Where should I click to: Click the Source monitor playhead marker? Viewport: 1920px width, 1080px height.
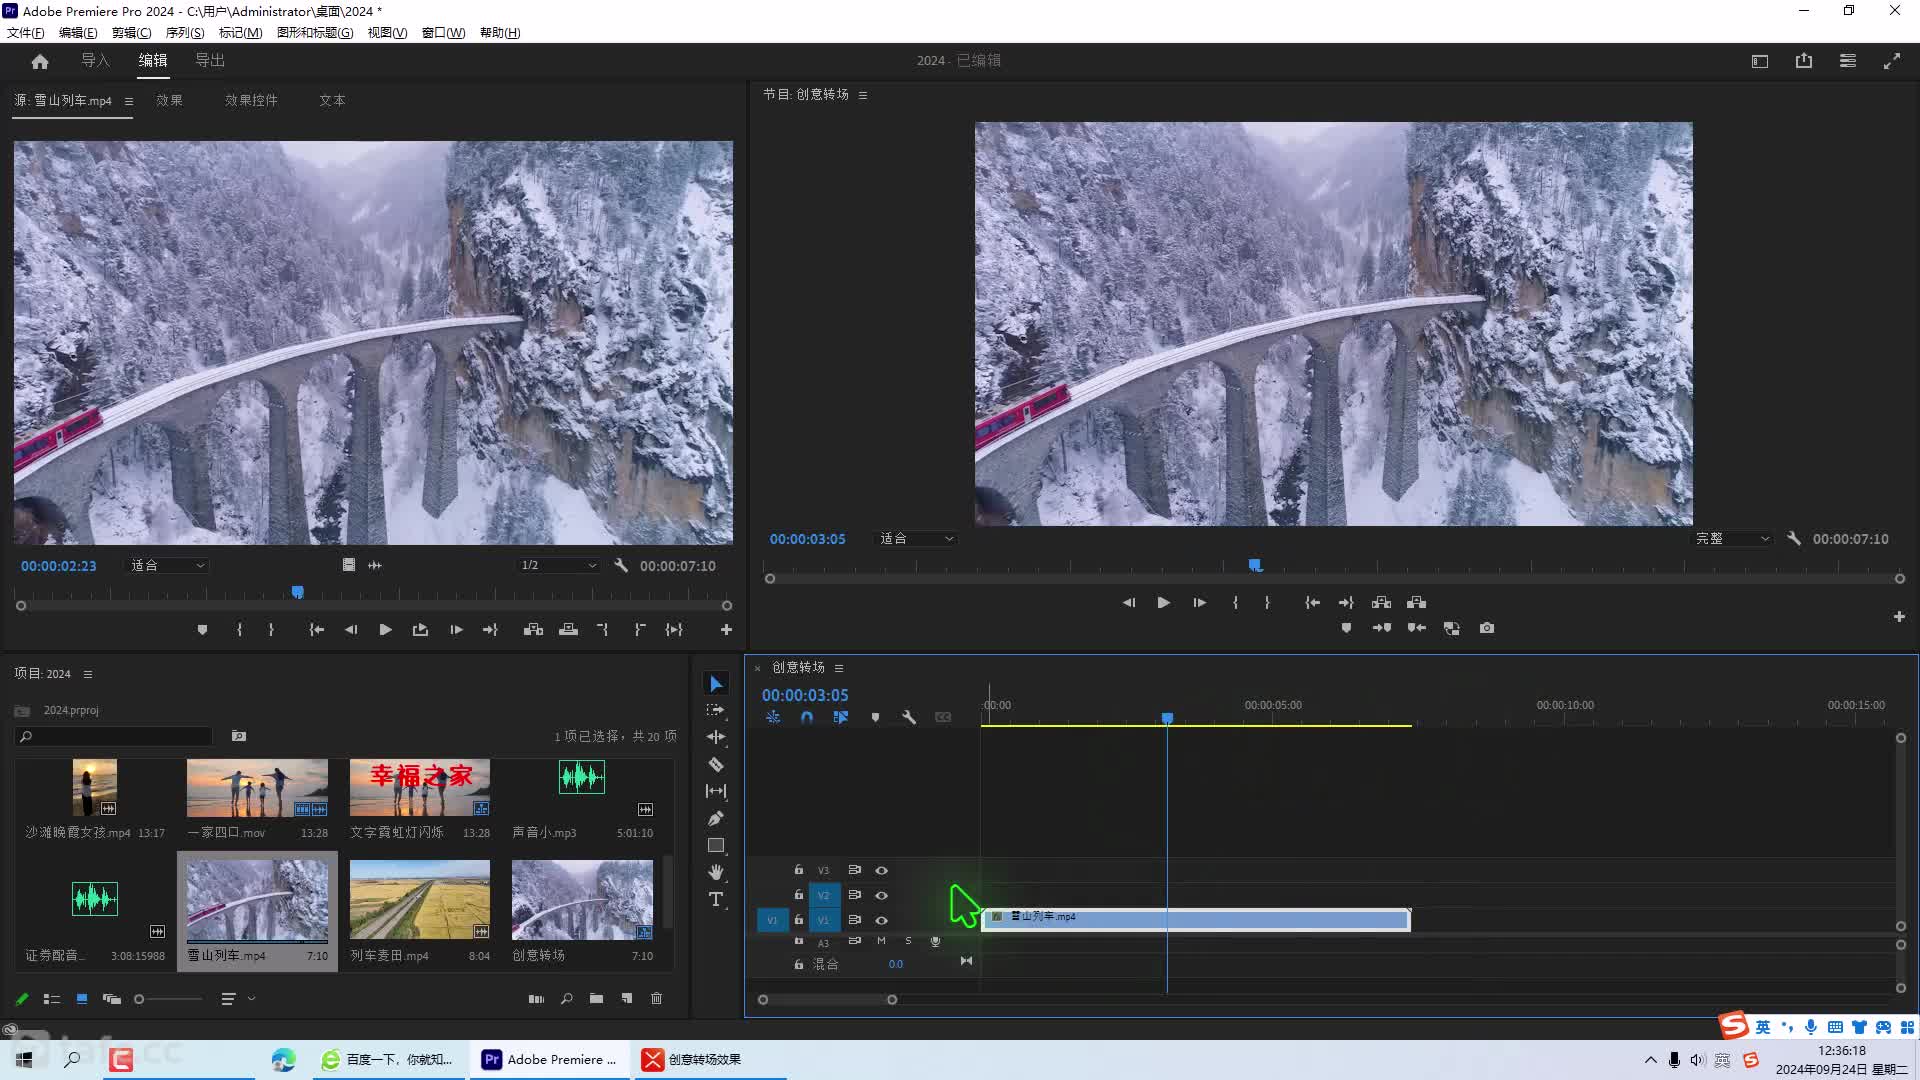pyautogui.click(x=297, y=592)
